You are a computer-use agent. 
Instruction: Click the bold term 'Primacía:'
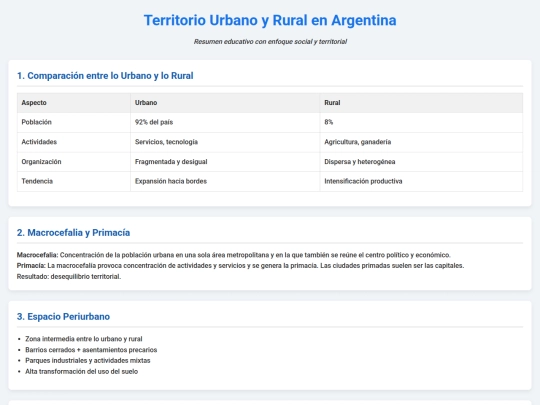[x=31, y=266]
